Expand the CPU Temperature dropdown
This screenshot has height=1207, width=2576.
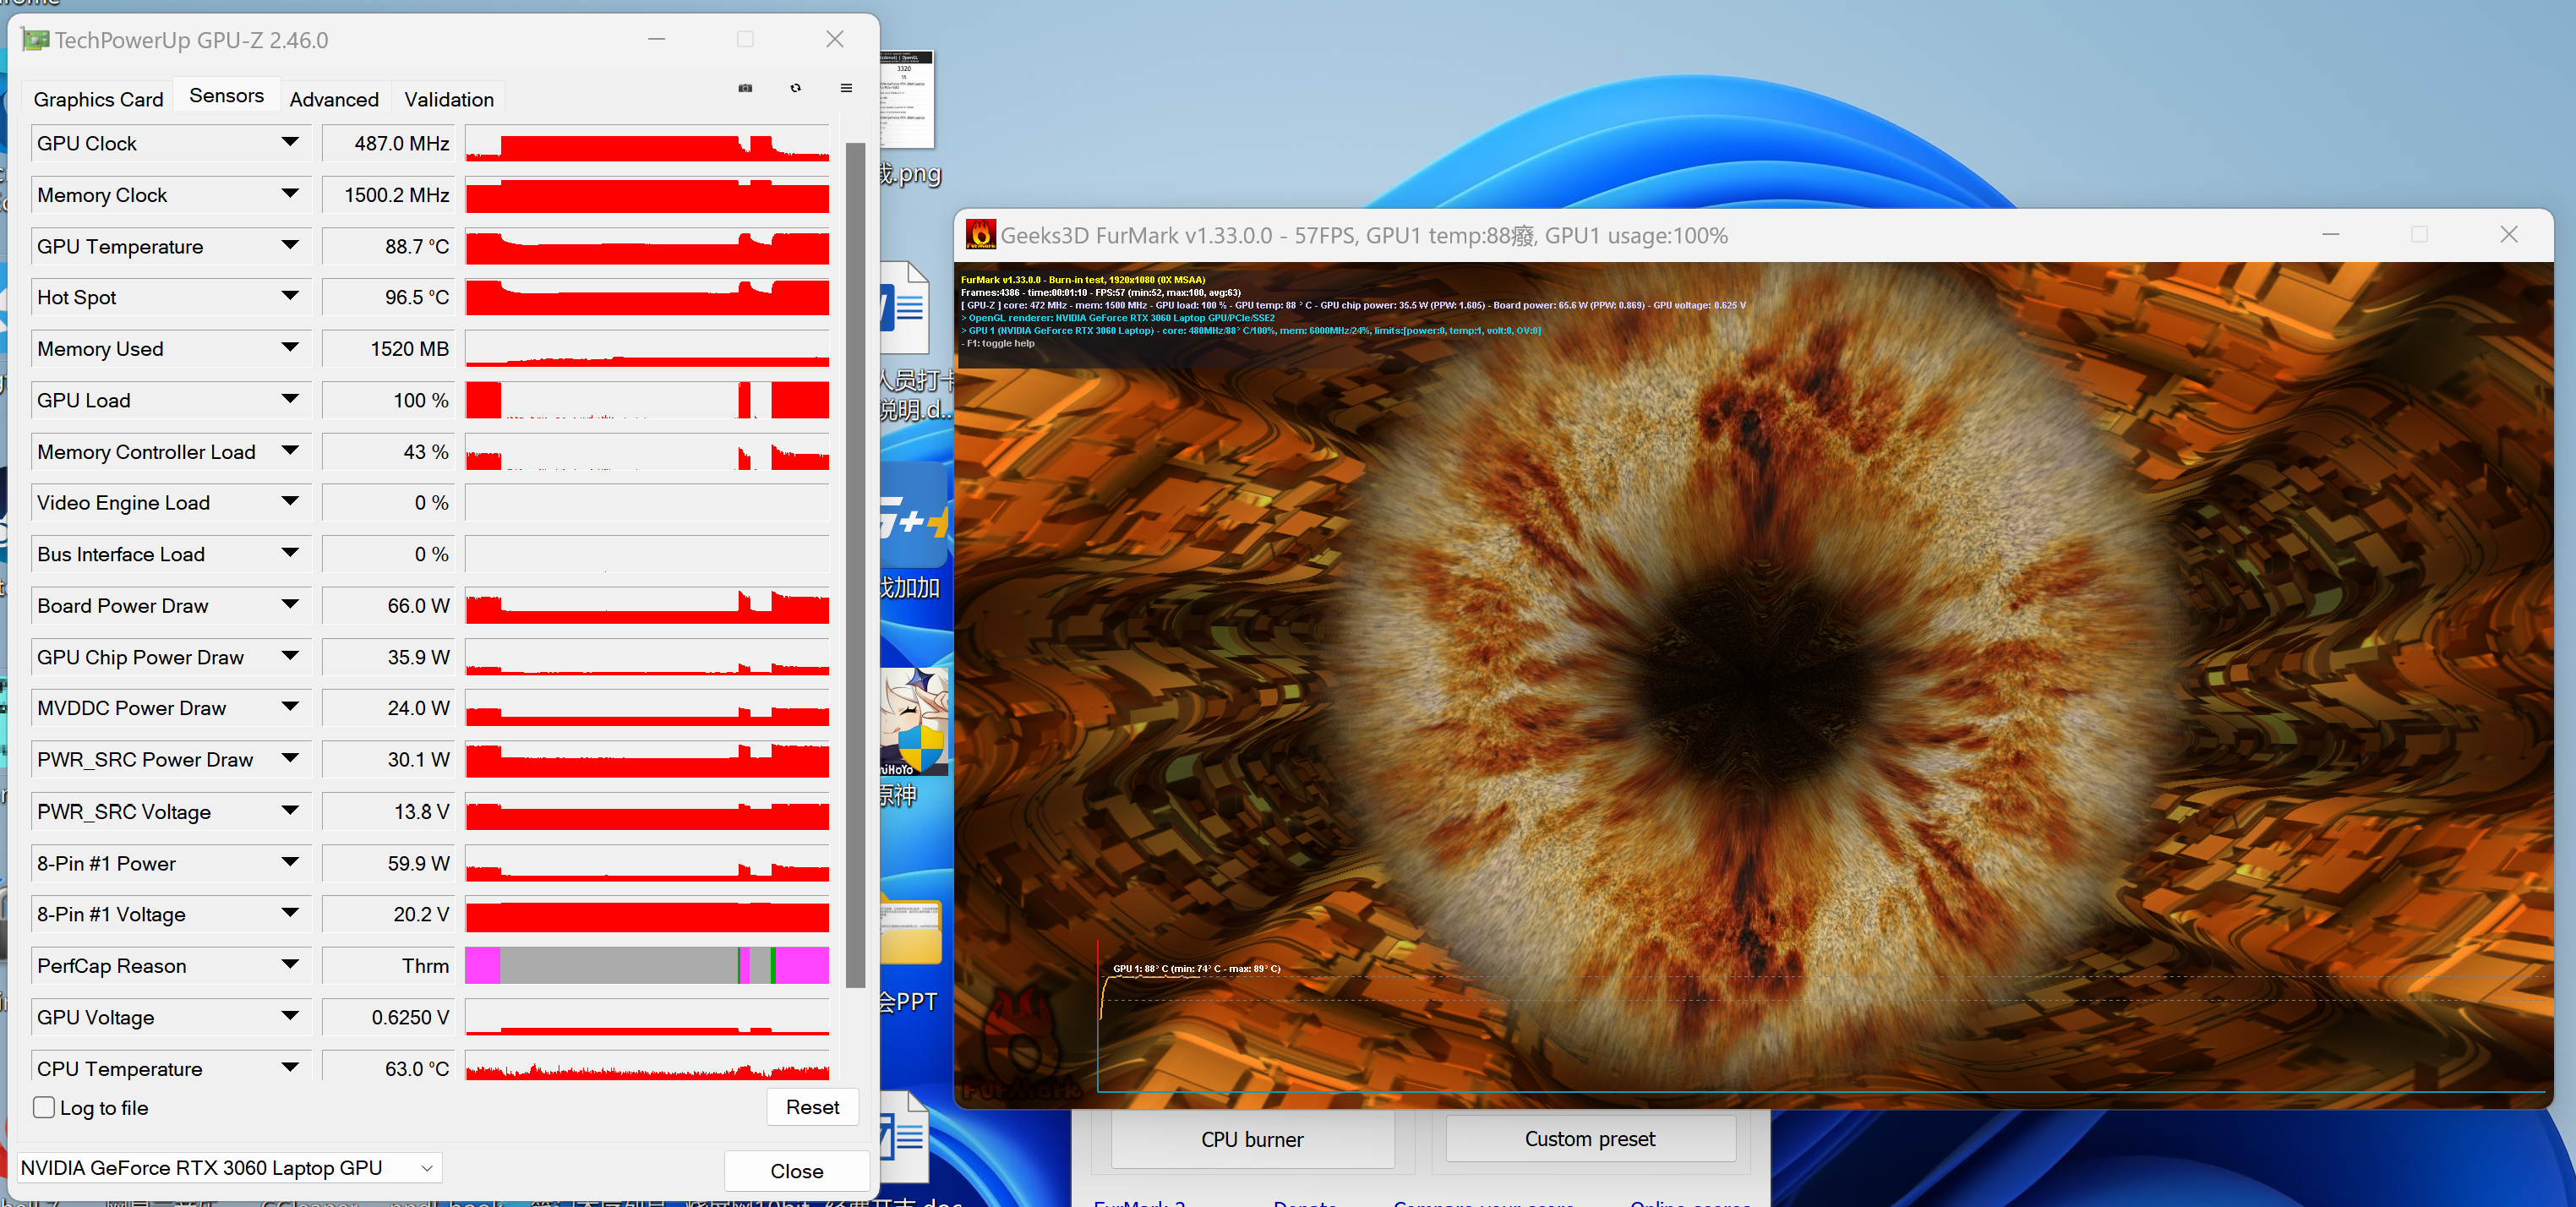pos(290,1068)
